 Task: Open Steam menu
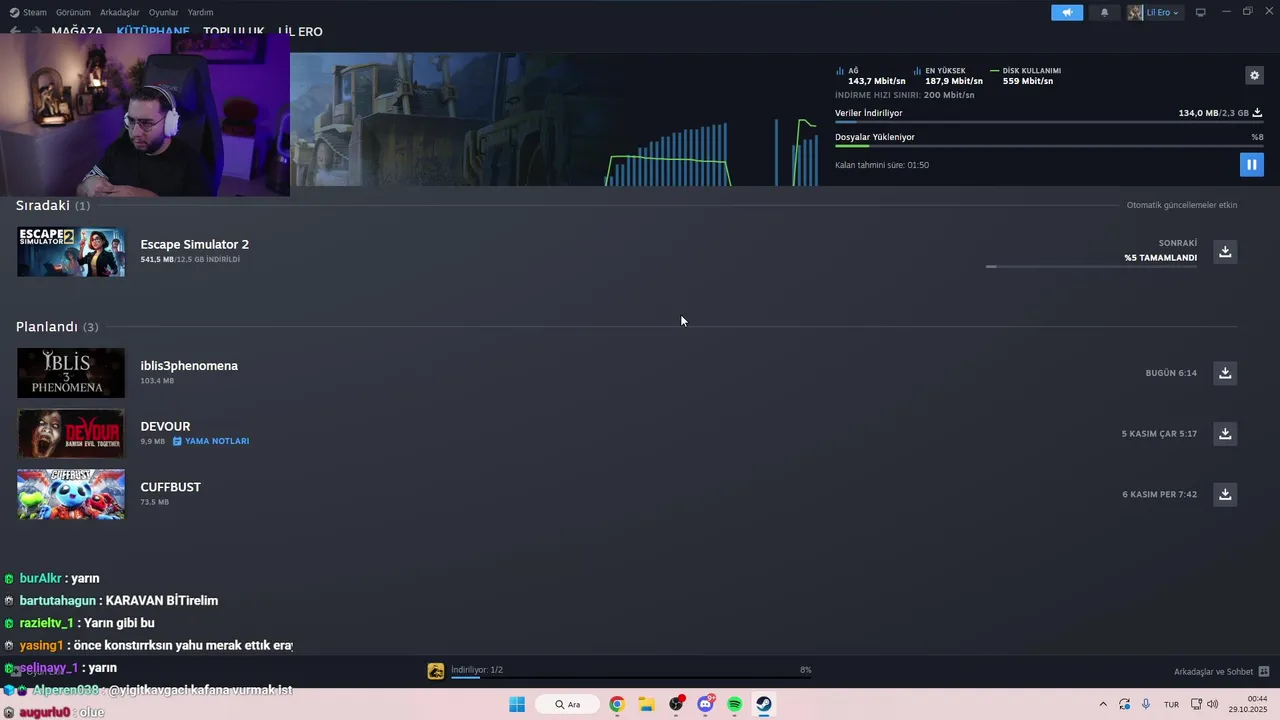tap(28, 12)
